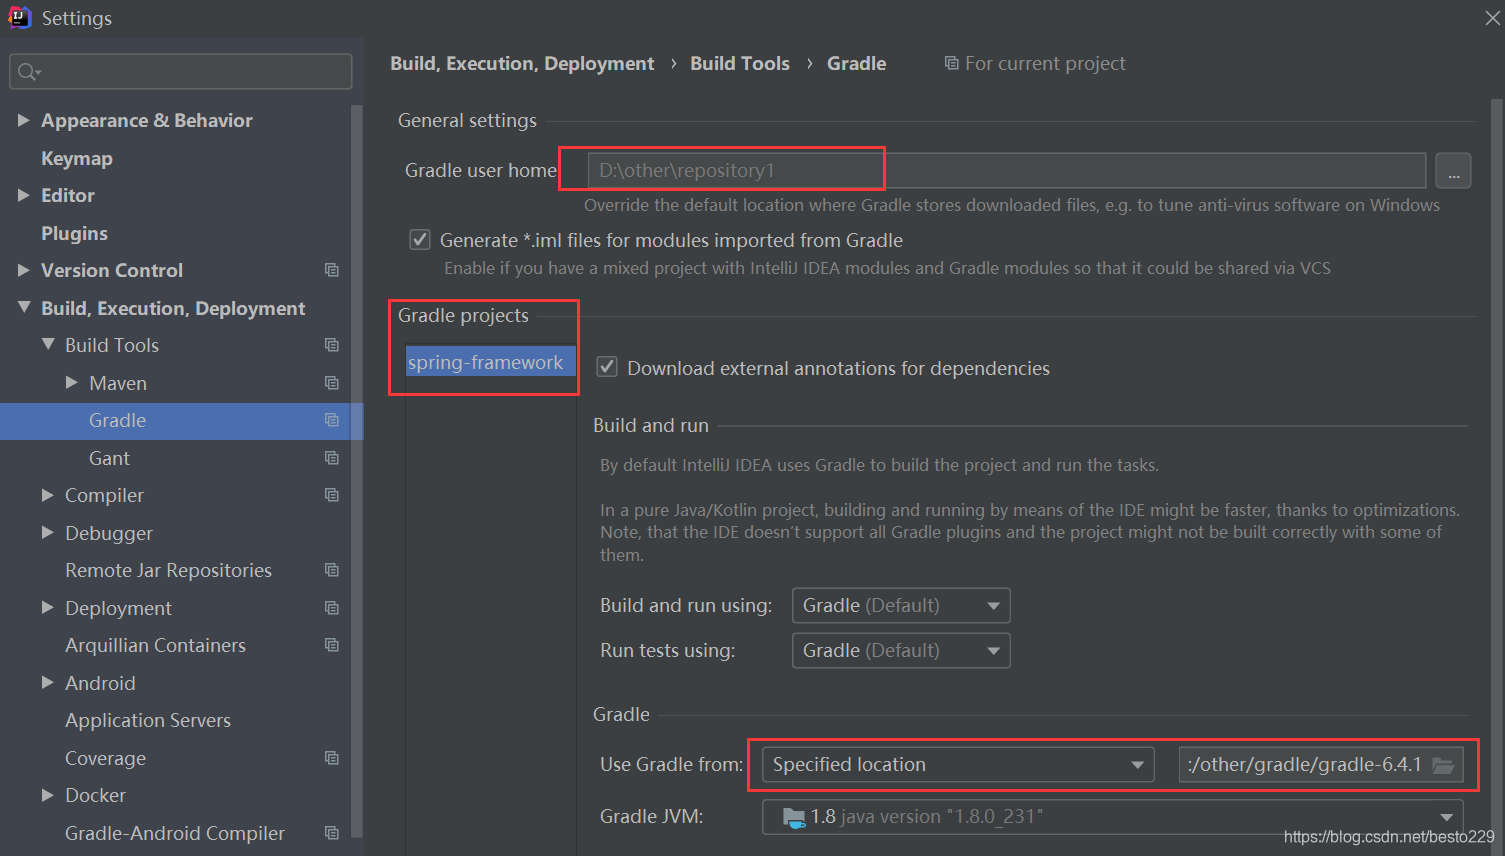This screenshot has width=1505, height=856.
Task: Close the Settings dialog
Action: click(x=1491, y=18)
